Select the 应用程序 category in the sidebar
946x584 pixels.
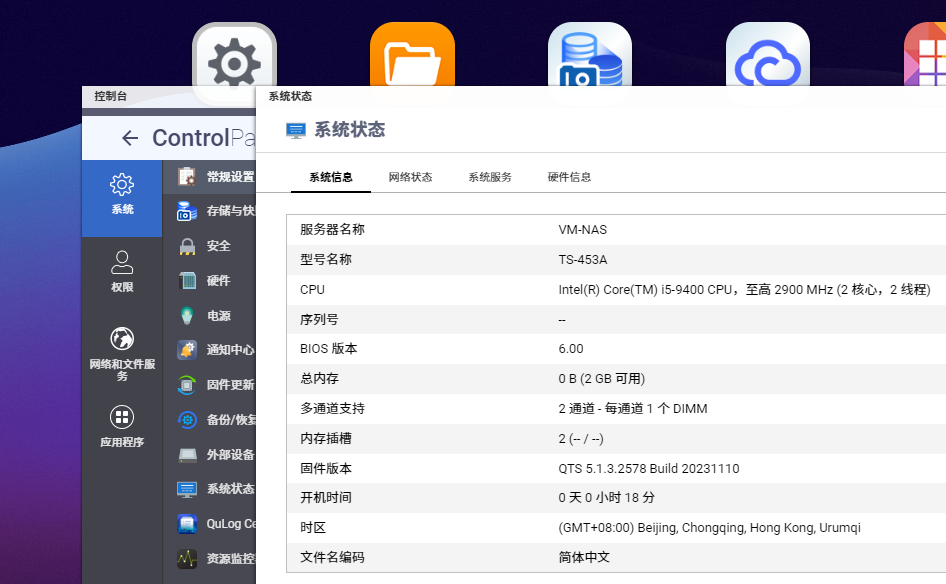pos(122,427)
